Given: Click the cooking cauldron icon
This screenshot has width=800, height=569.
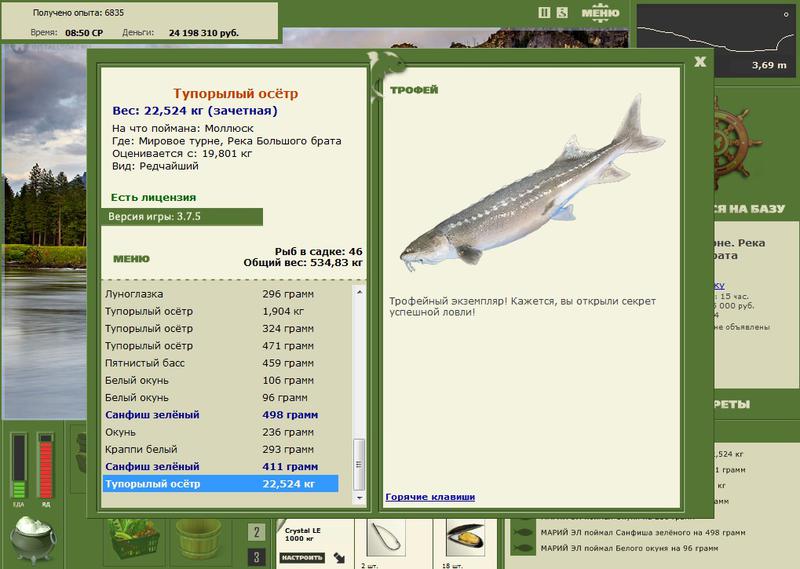Looking at the screenshot, I should (x=33, y=539).
